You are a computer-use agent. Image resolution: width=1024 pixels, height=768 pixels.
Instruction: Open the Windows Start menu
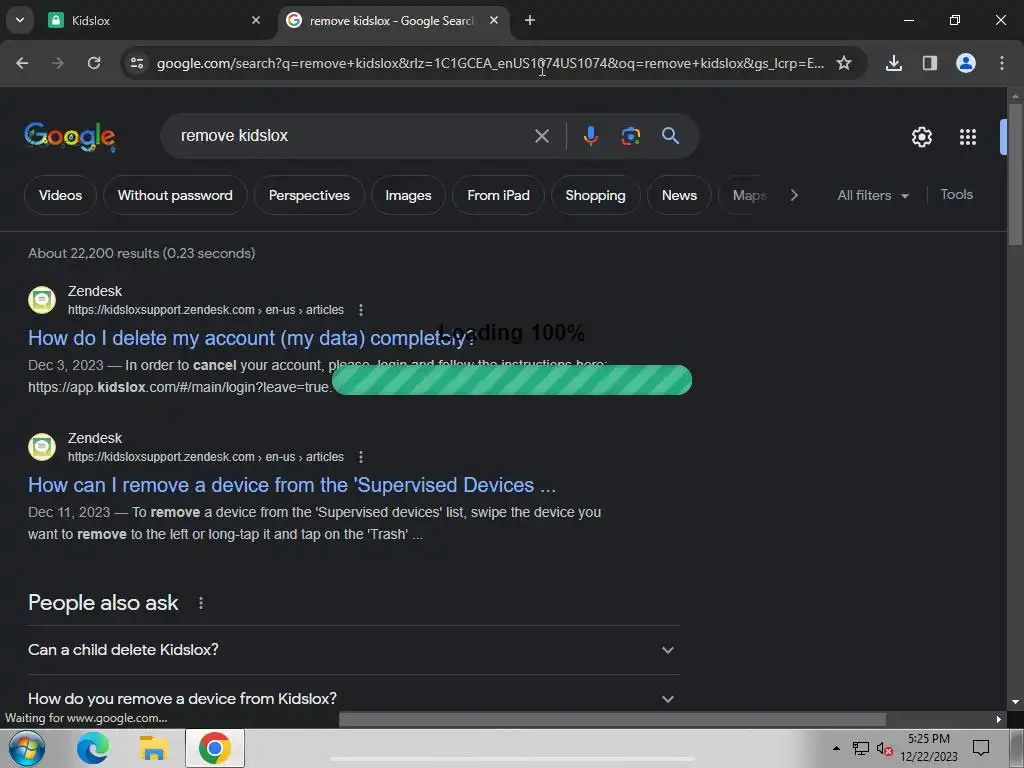pyautogui.click(x=27, y=748)
